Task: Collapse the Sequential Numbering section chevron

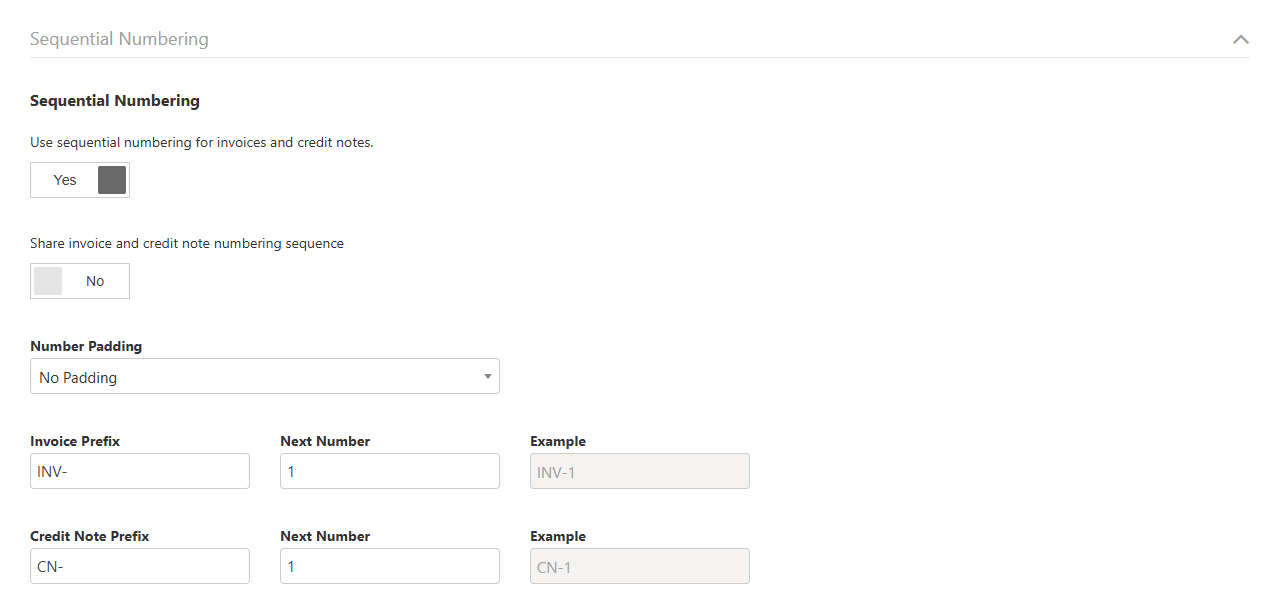Action: [1240, 40]
